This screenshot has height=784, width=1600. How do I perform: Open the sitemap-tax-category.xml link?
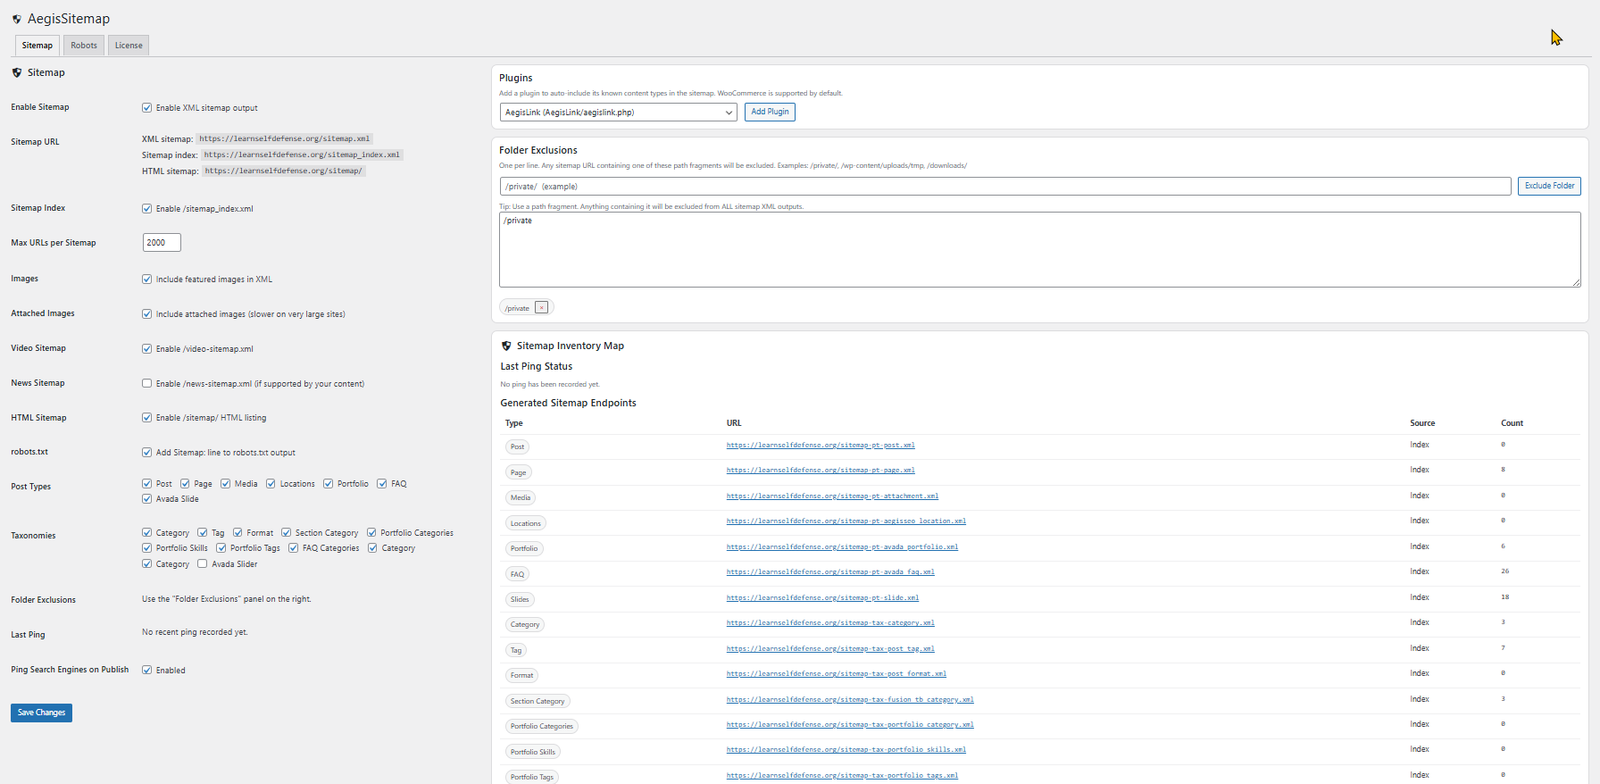(x=830, y=623)
